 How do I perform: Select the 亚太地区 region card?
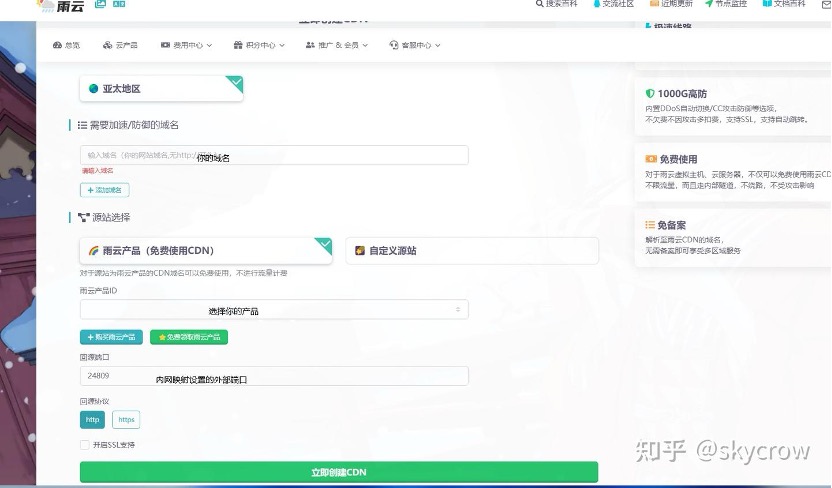(161, 89)
